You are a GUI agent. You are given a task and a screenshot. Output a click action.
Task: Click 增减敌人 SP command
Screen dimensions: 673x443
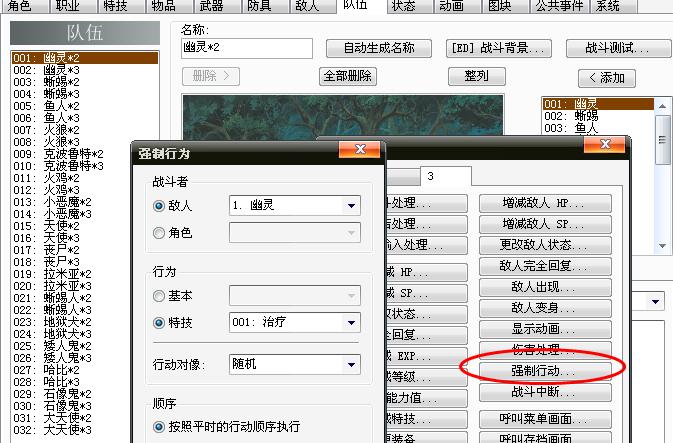coord(545,225)
